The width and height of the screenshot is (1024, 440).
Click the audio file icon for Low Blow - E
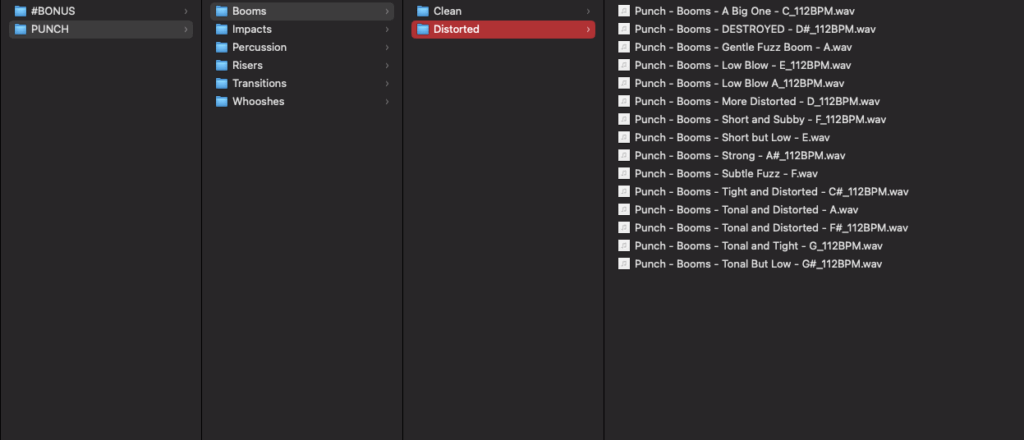click(624, 65)
